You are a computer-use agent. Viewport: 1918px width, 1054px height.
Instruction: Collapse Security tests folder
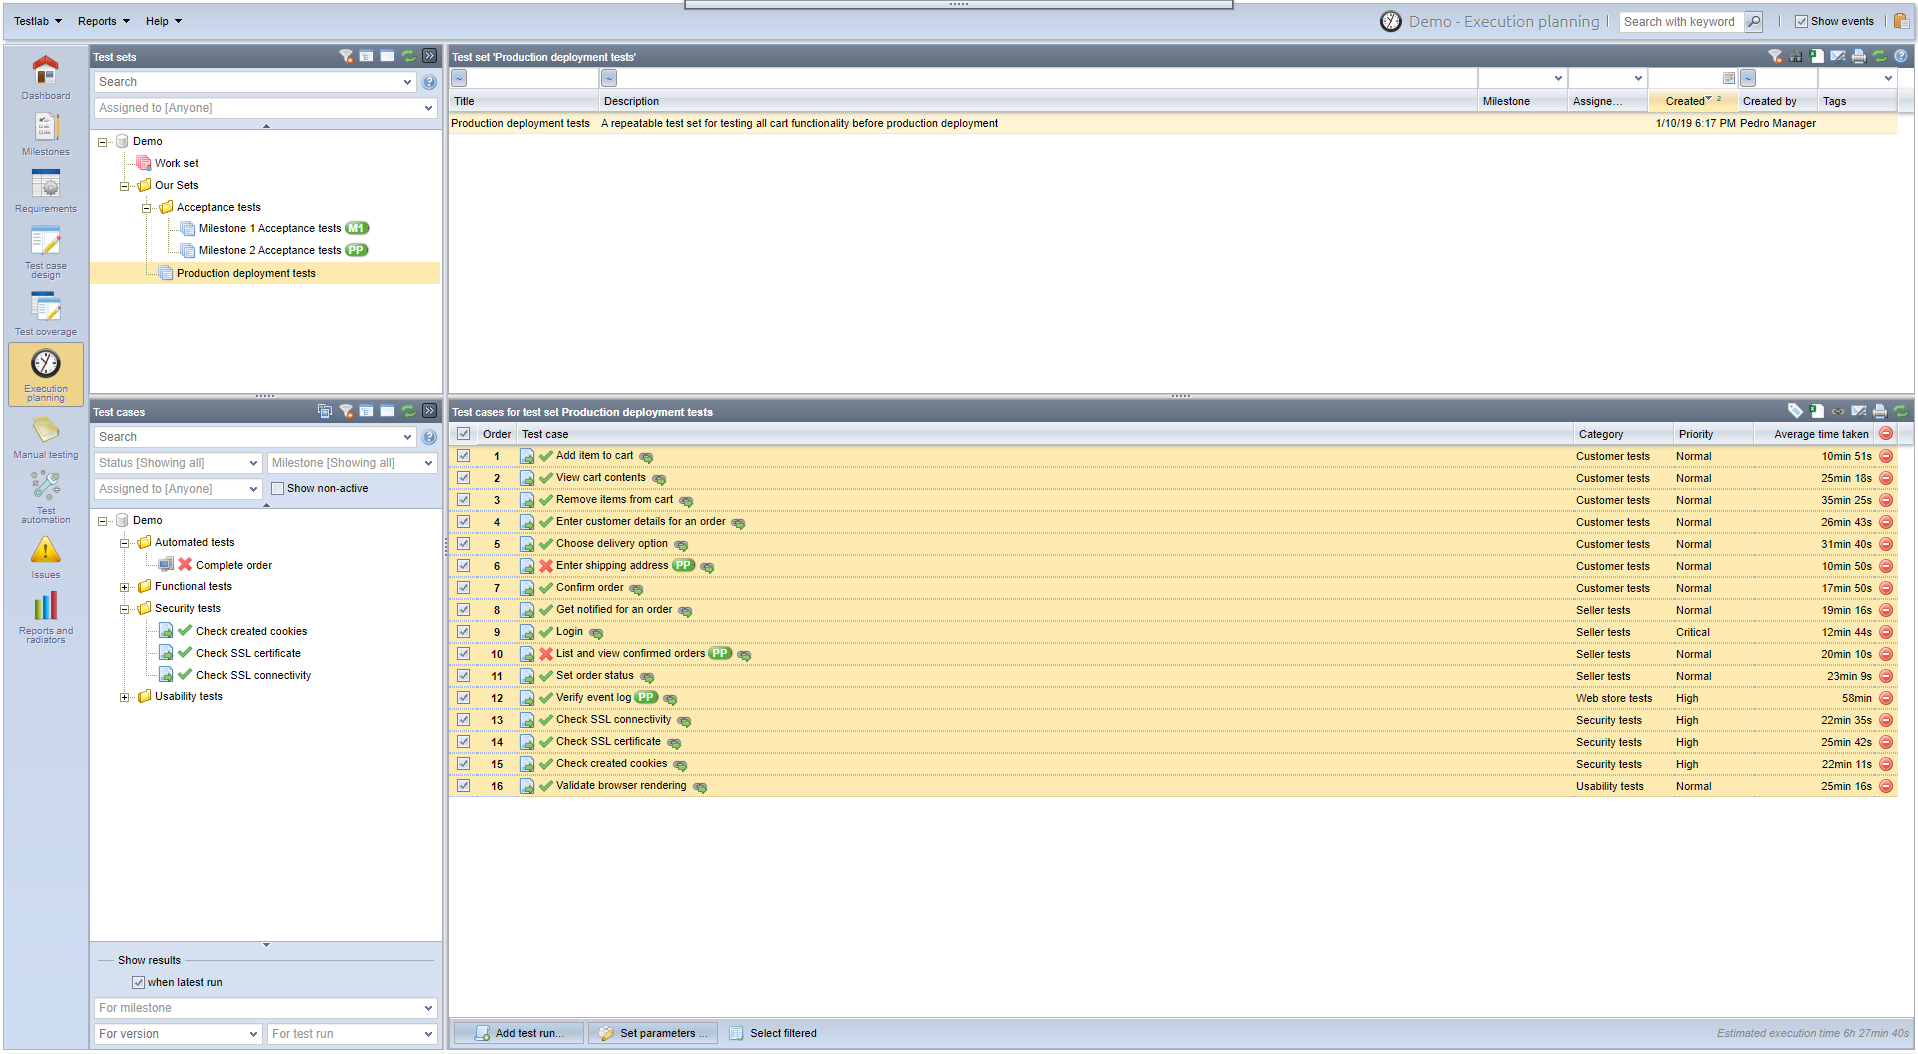click(x=125, y=609)
